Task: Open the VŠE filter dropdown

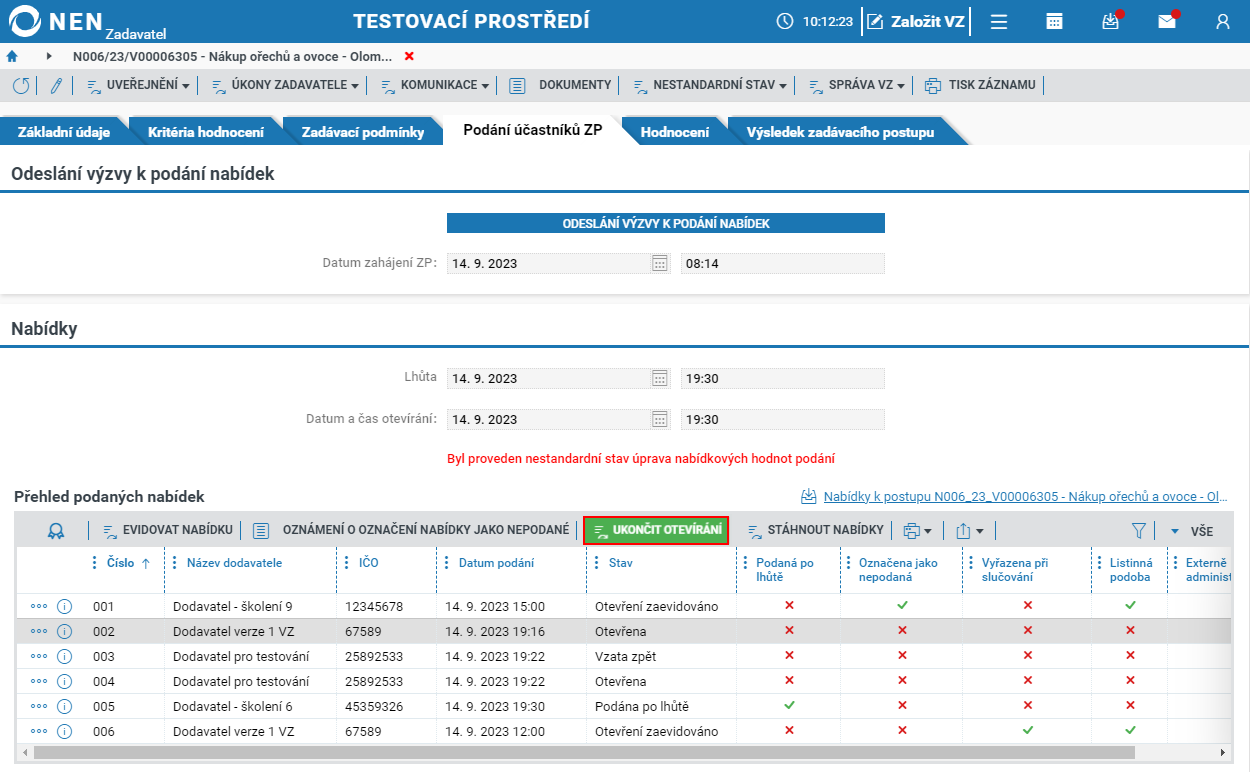Action: (x=1192, y=530)
